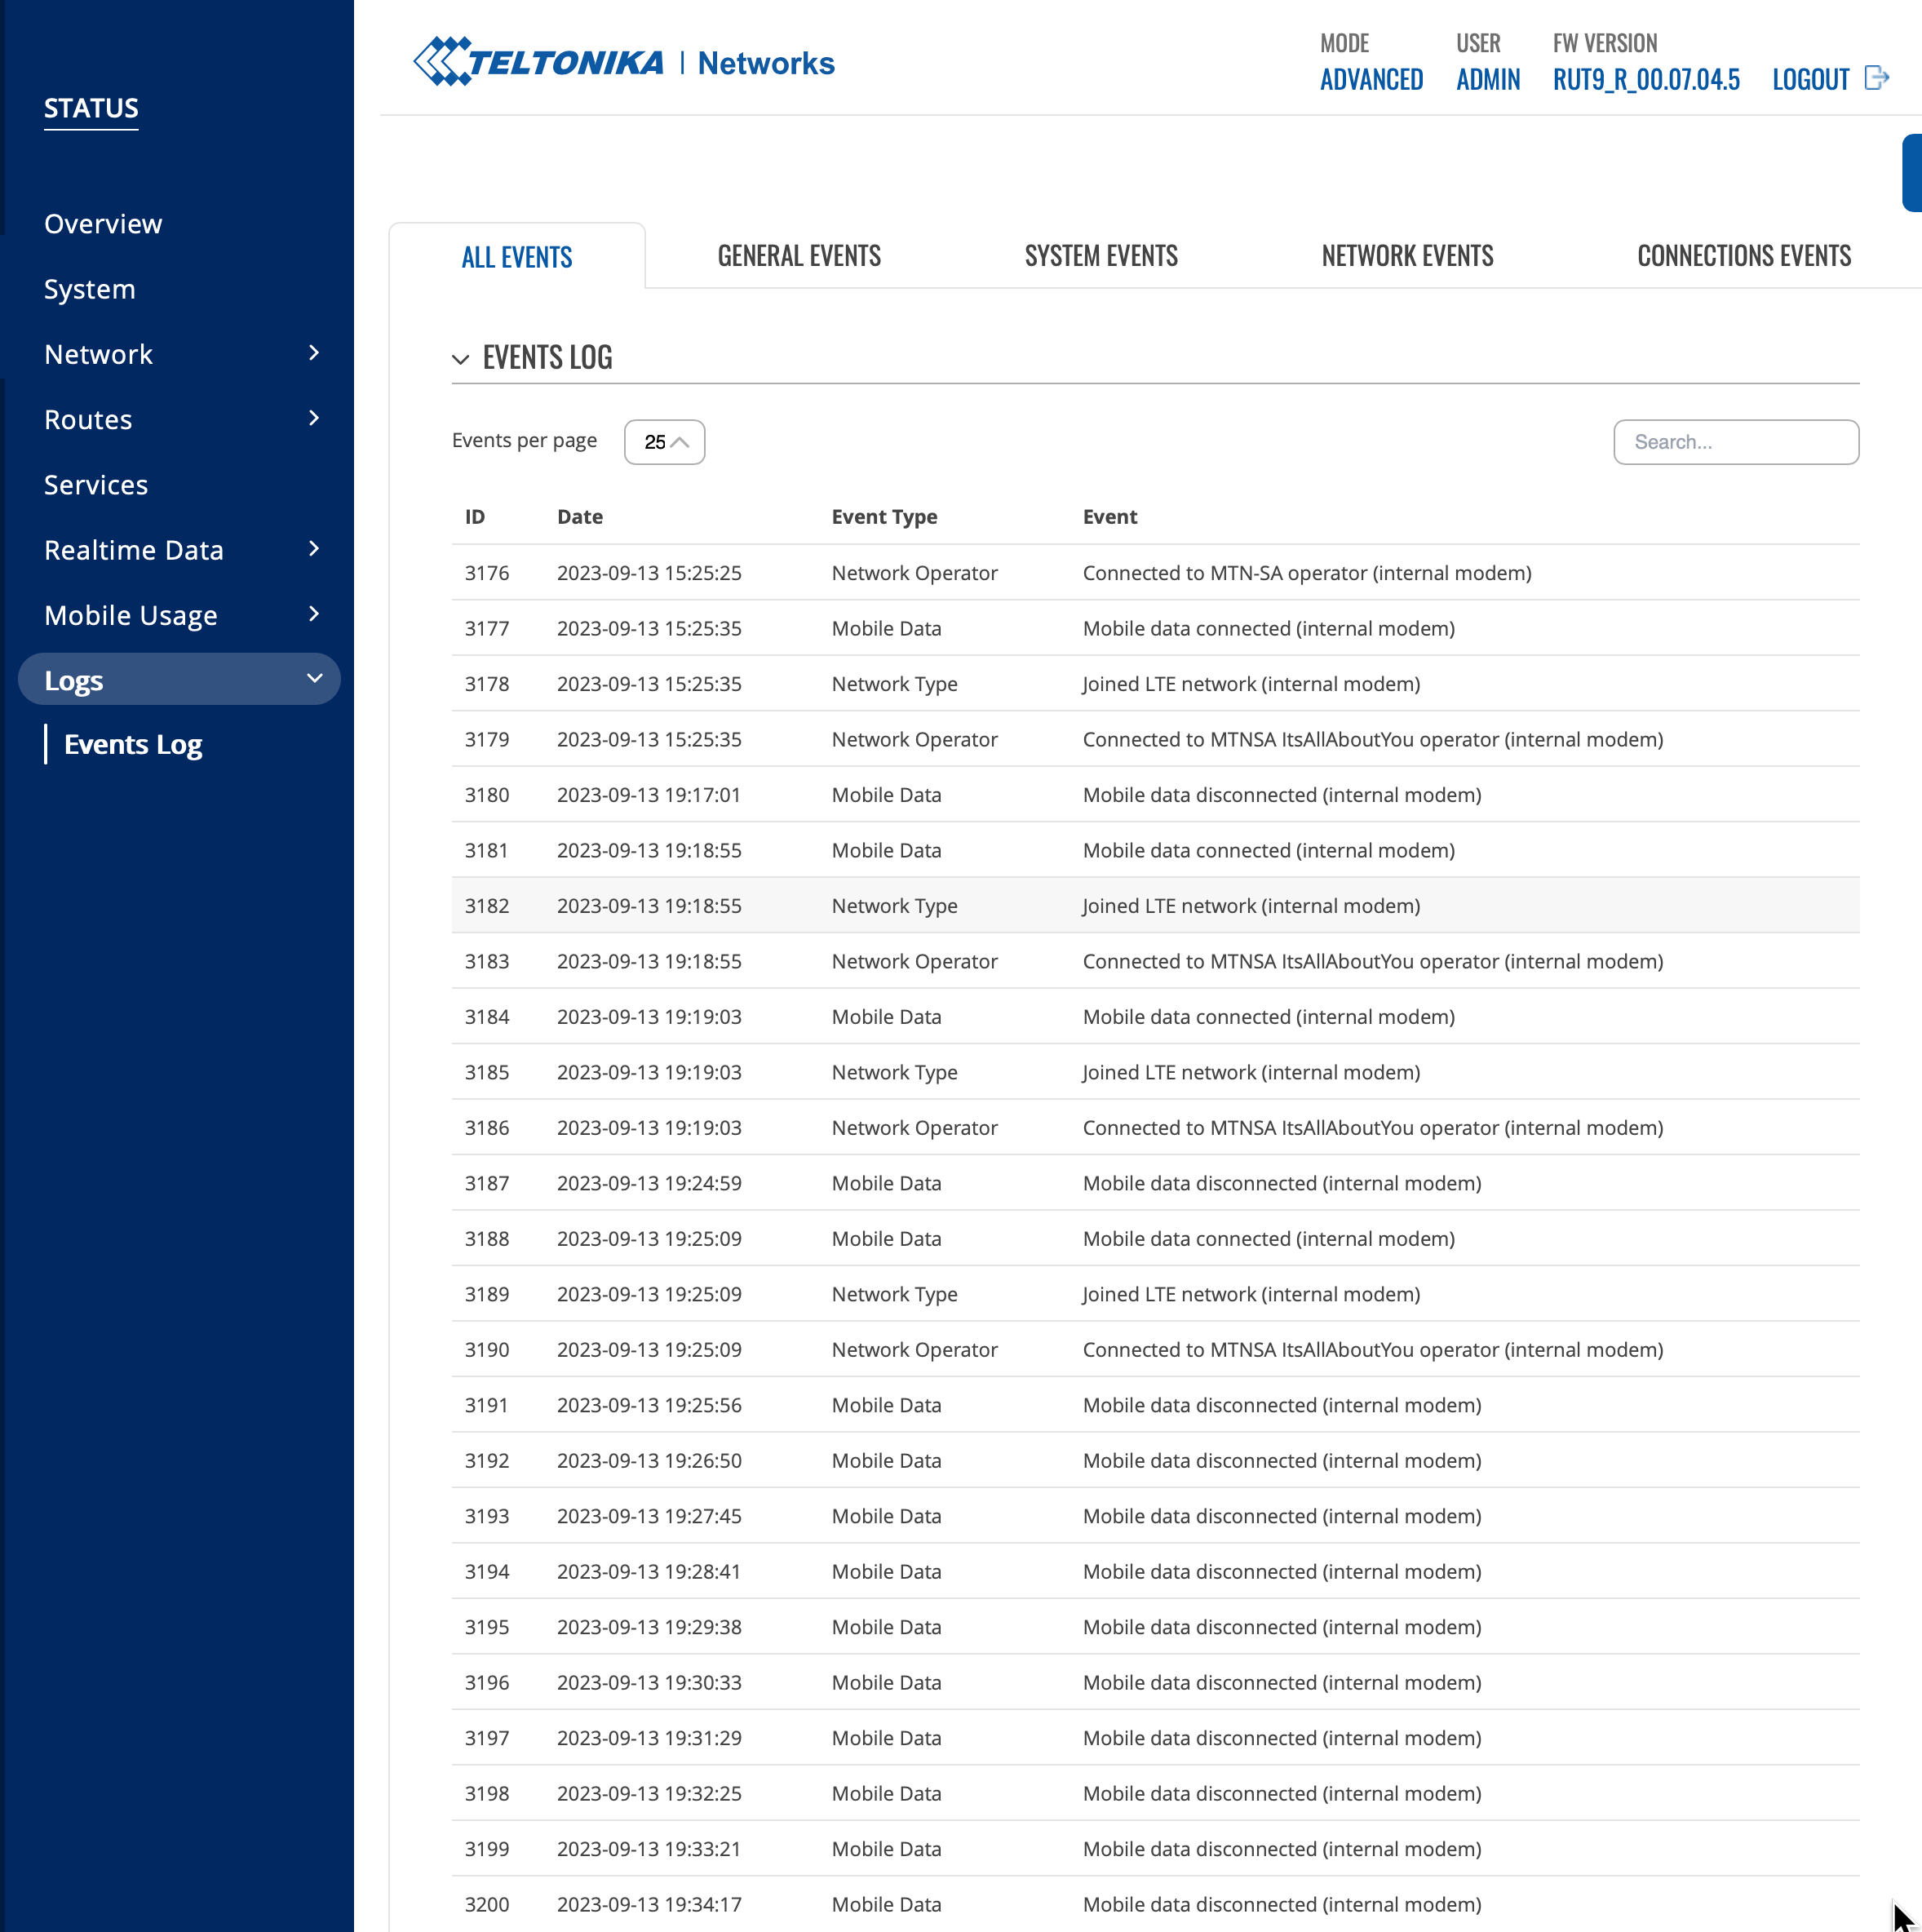Switch to All Events tab
This screenshot has height=1932, width=1922.
[x=517, y=257]
